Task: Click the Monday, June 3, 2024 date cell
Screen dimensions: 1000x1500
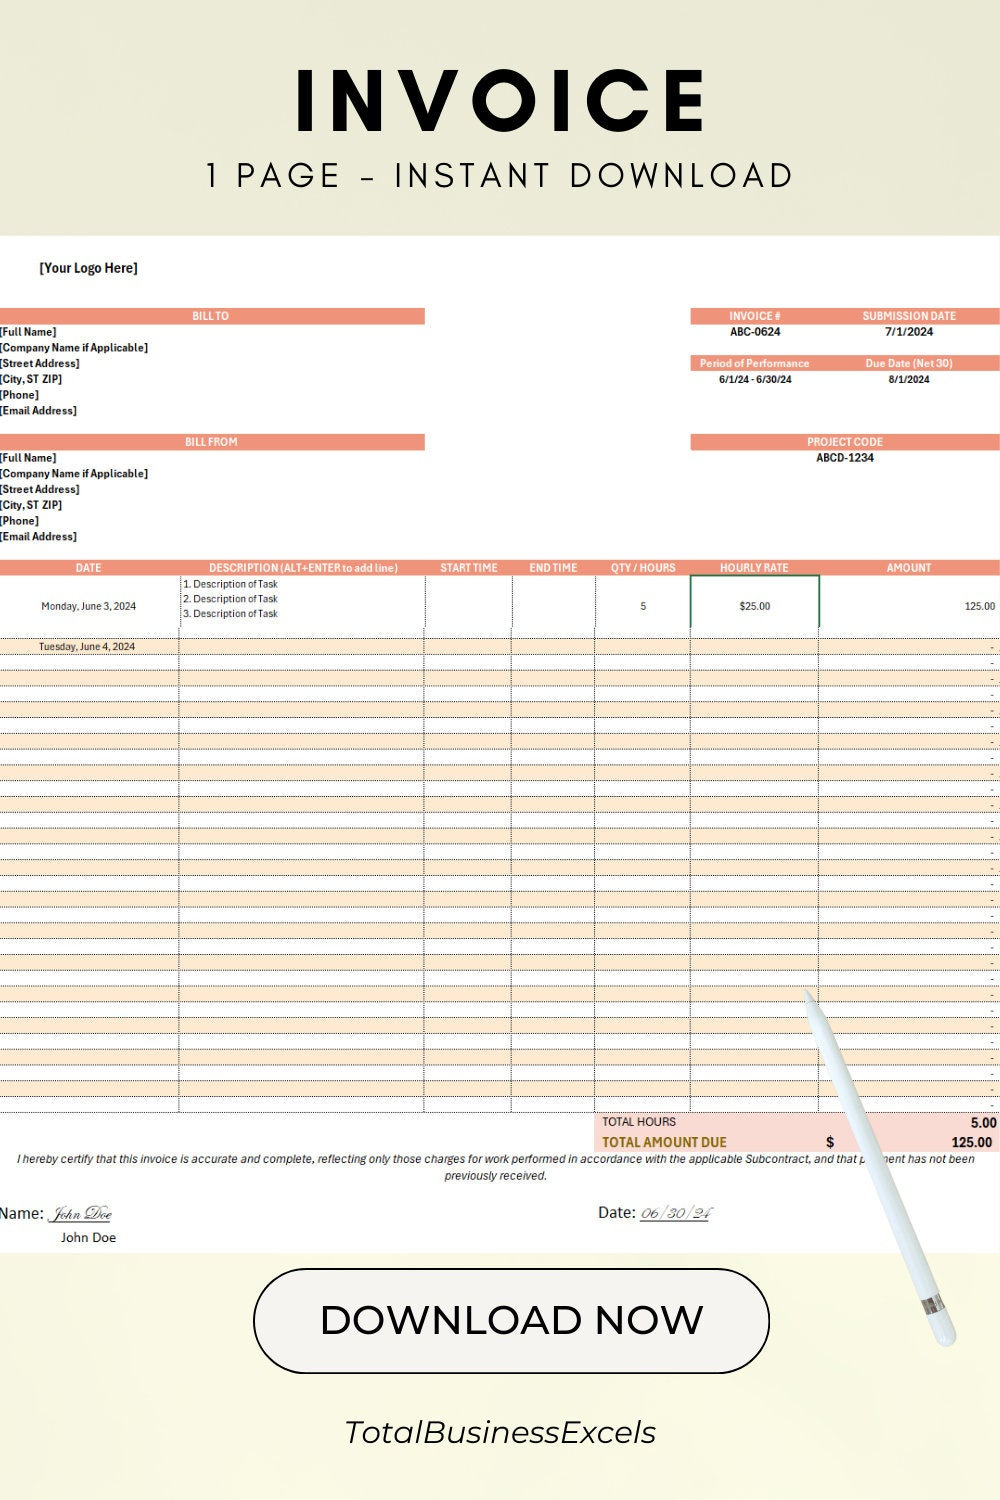Action: coord(88,605)
